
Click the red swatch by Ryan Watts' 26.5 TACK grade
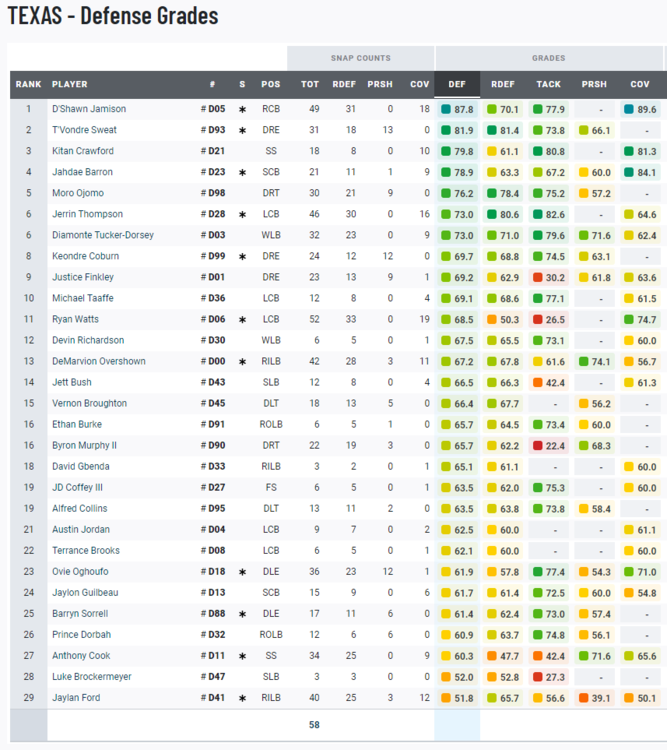pyautogui.click(x=538, y=319)
